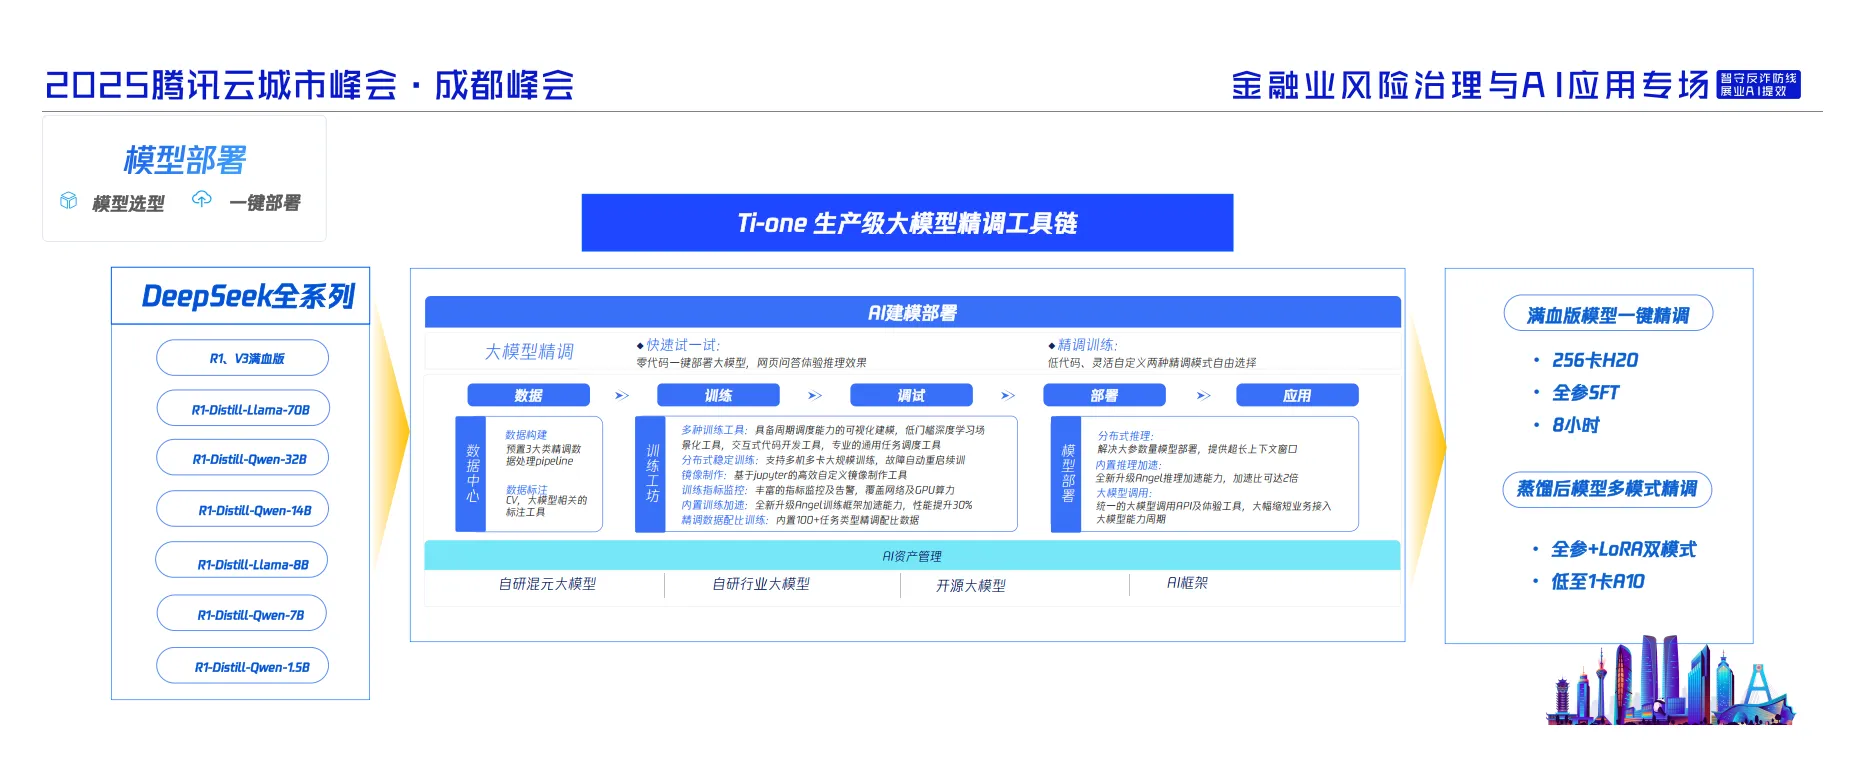
Task: Click the 分布式推理 item heading
Action: [1125, 436]
